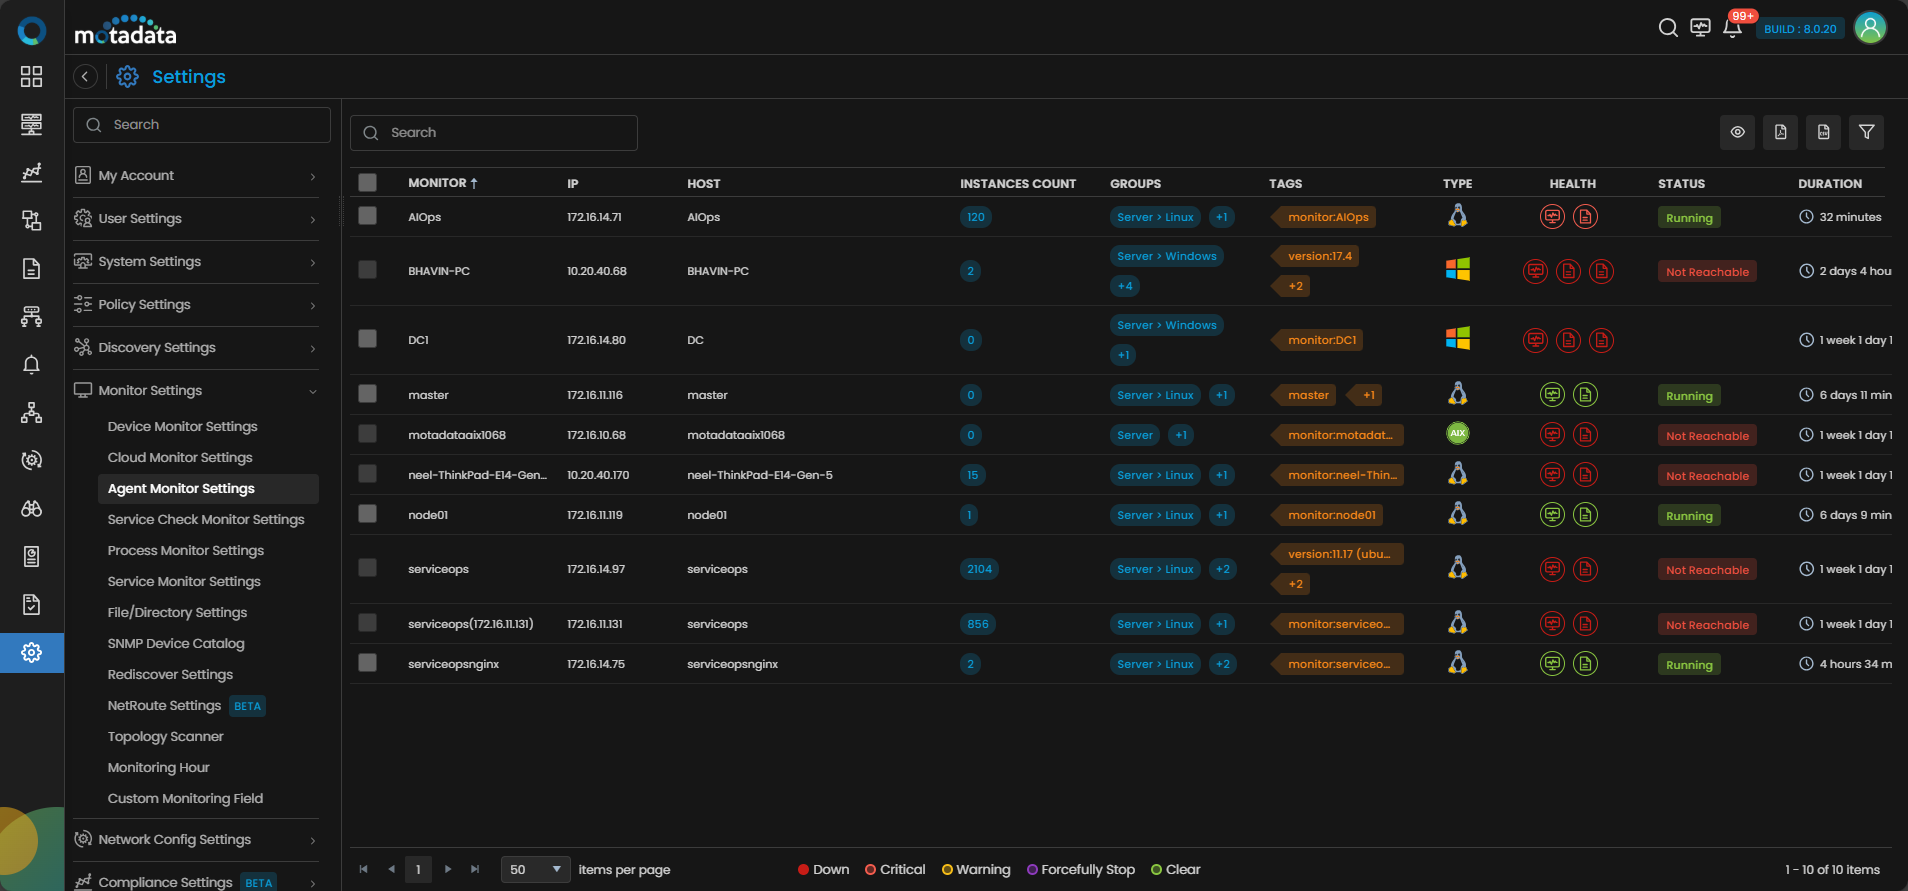Click the Server > Windows group tag for DC1
Viewport: 1908px width, 891px height.
1167,325
